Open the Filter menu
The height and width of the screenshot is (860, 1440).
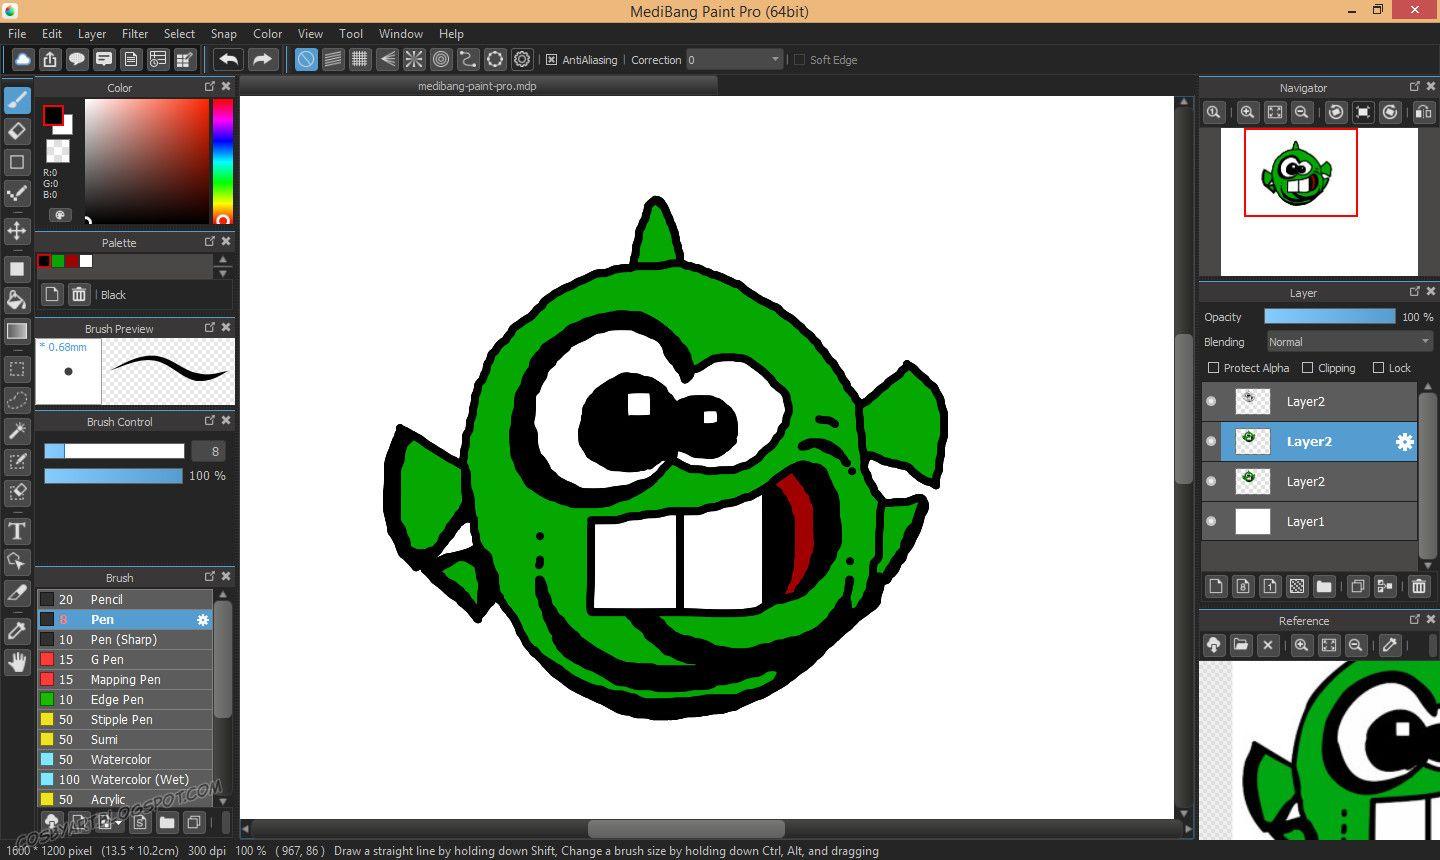[x=135, y=33]
